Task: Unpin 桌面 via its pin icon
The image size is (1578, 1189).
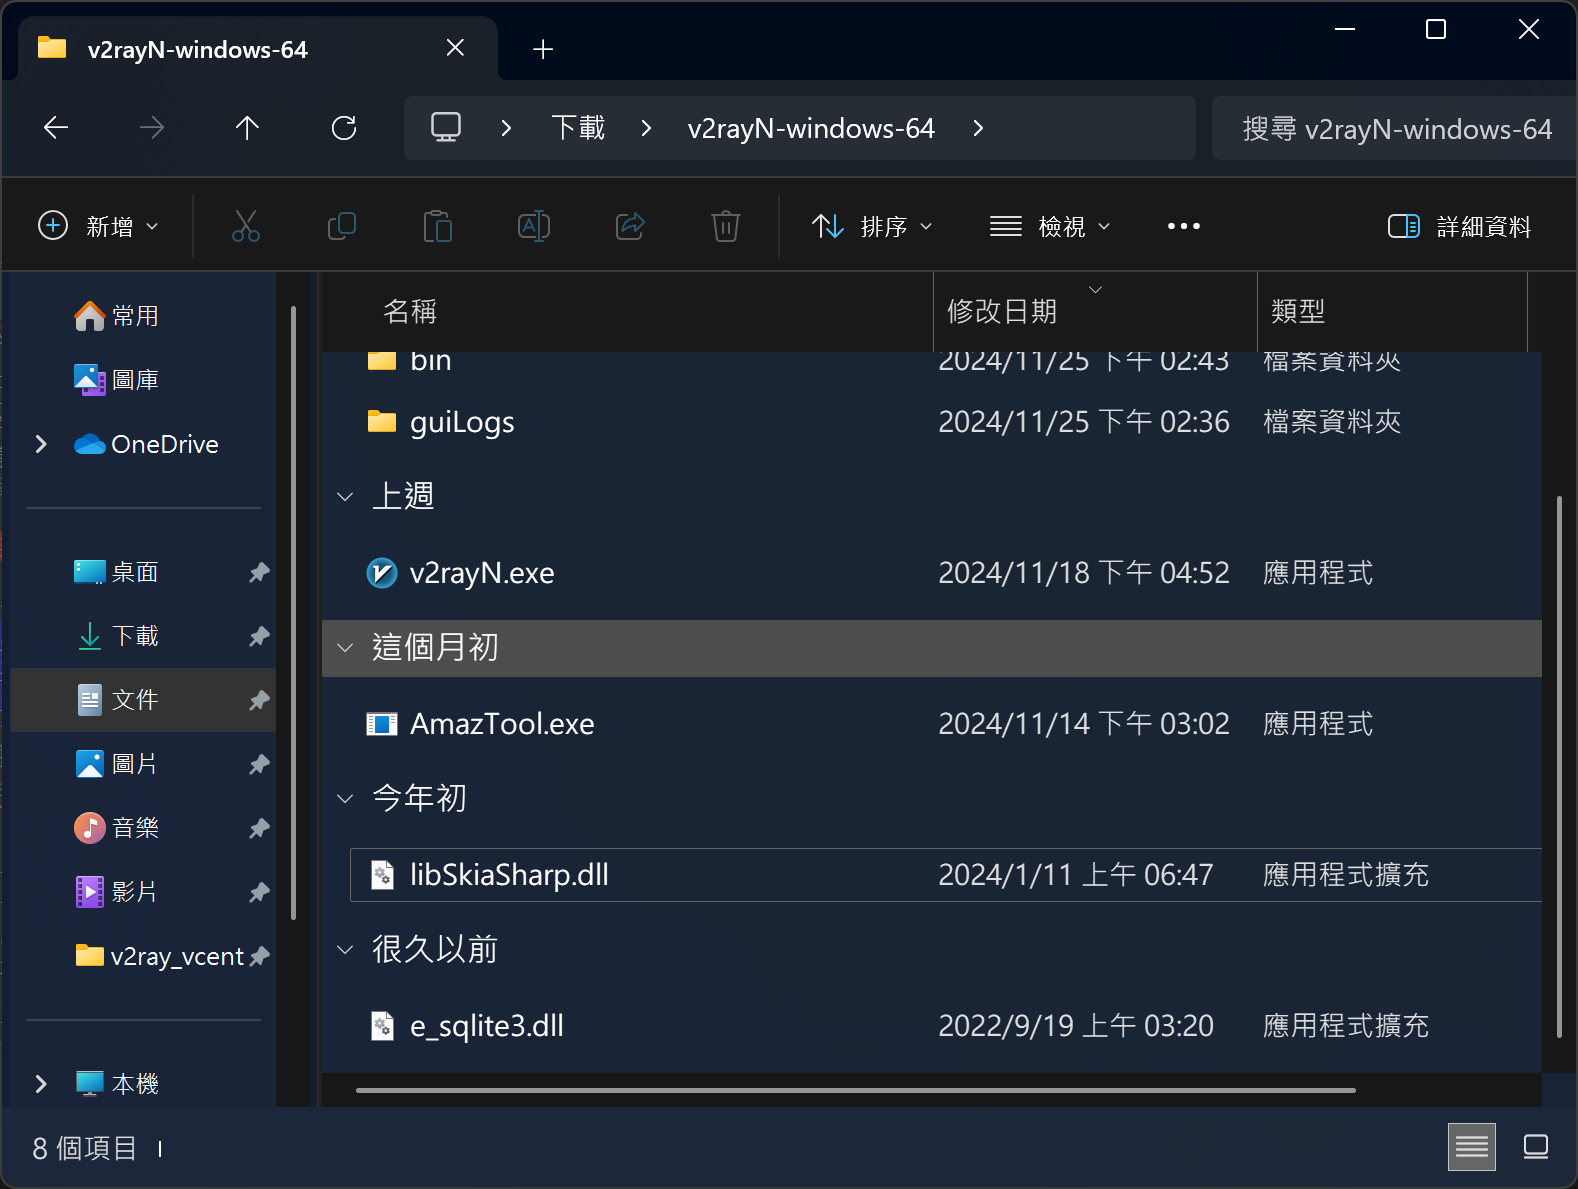Action: pyautogui.click(x=259, y=572)
